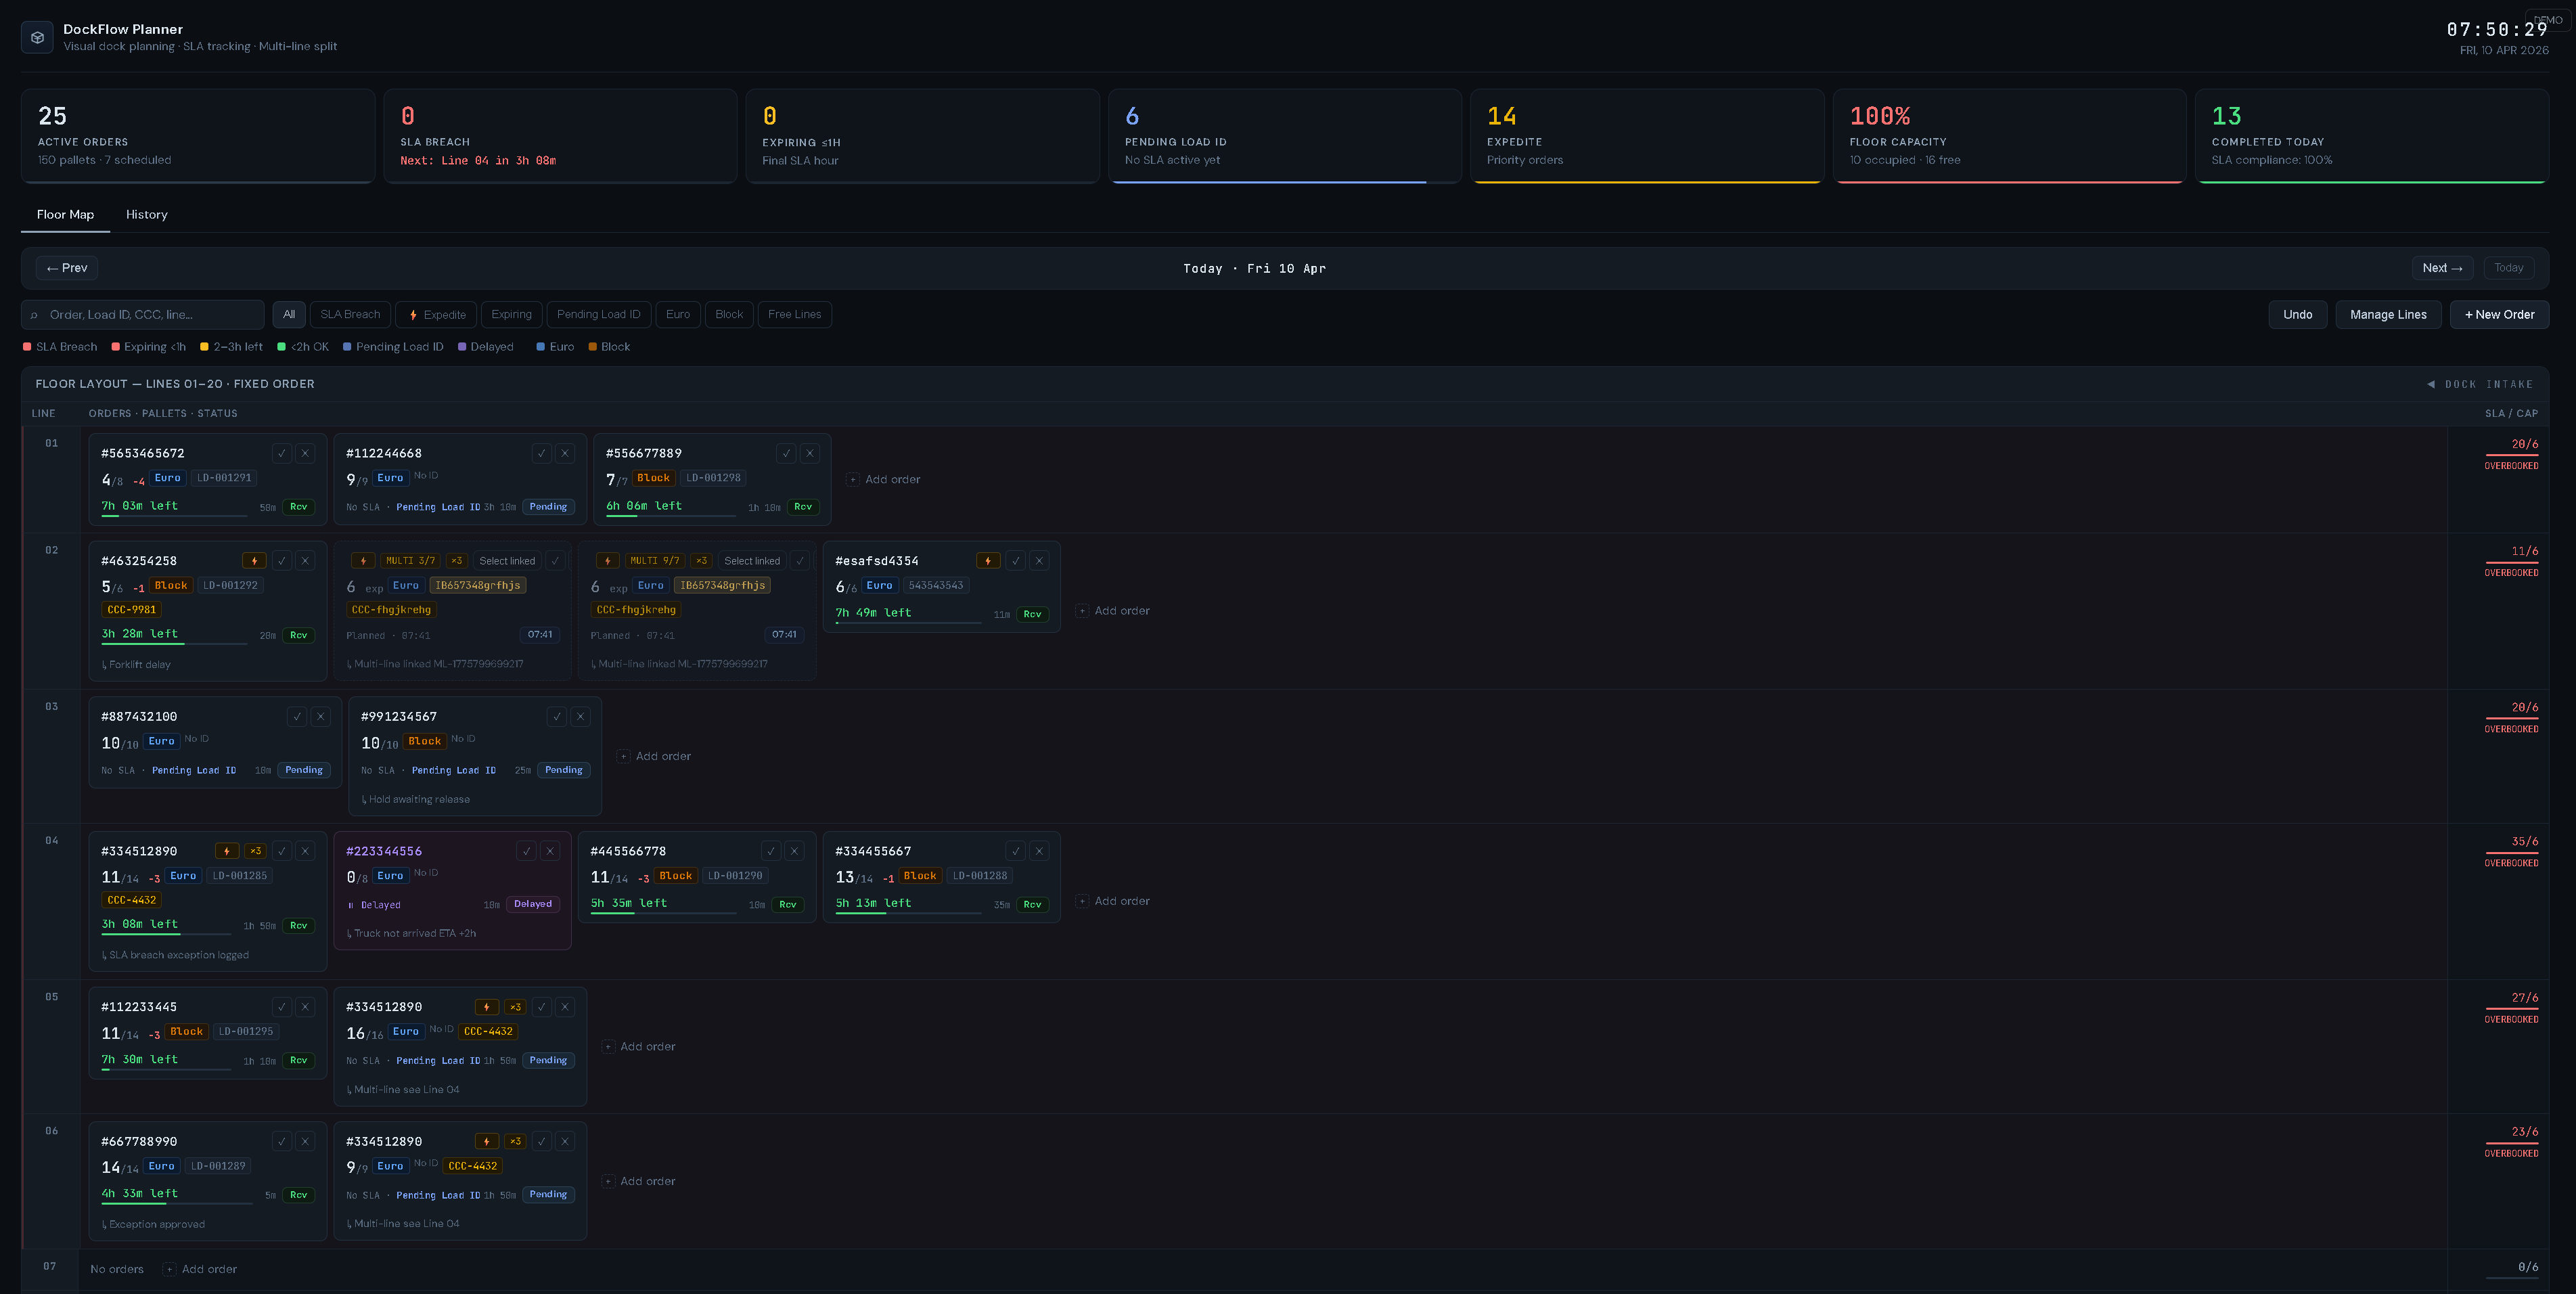
Task: Click the ×3 split badge on order #334512890
Action: (x=254, y=850)
